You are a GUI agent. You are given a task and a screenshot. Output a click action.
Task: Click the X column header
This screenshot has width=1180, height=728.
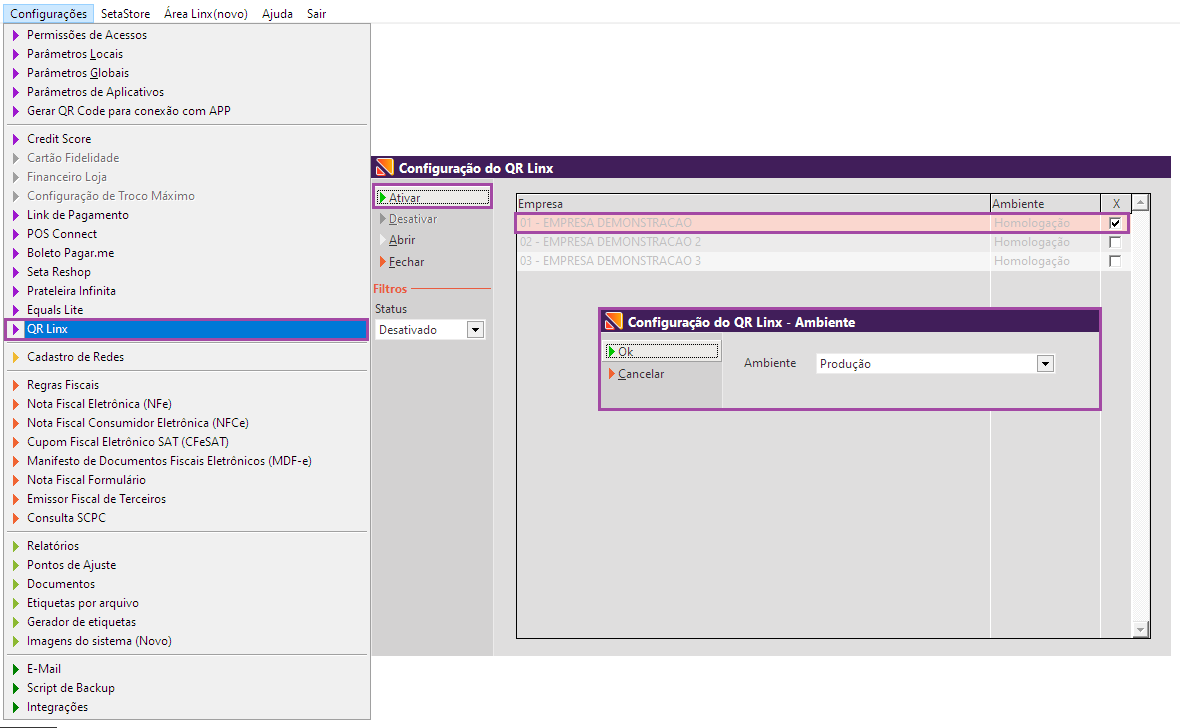click(x=1116, y=204)
